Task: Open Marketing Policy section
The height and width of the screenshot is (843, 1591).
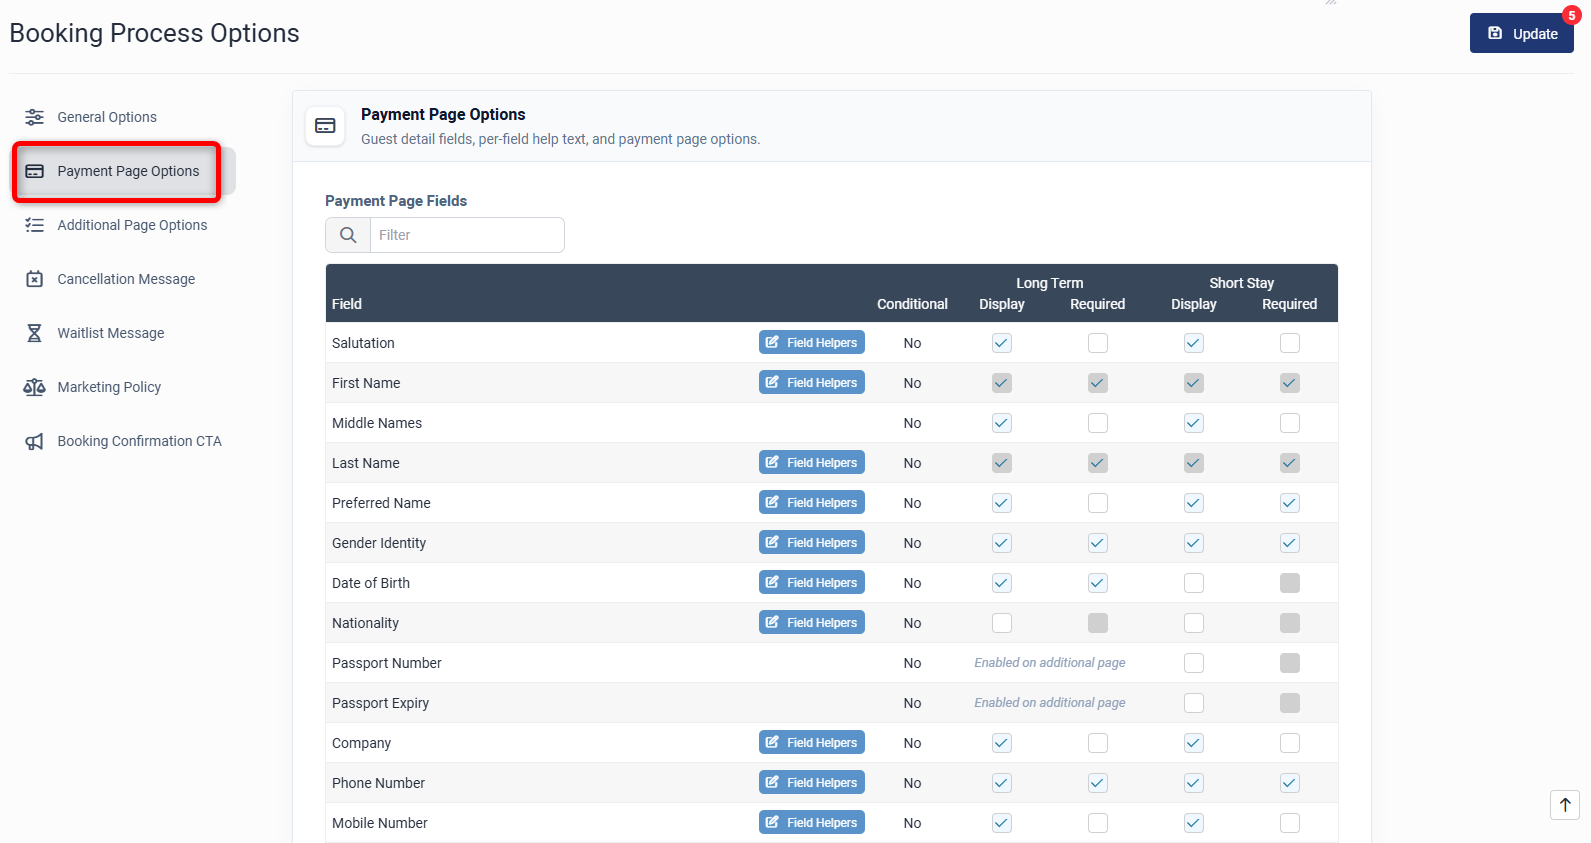Action: 109,387
